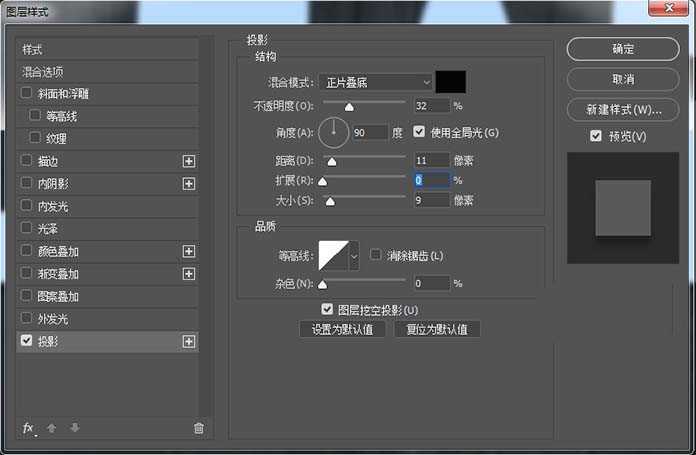Click the angle value field showing 90
The height and width of the screenshot is (455, 696).
(x=370, y=133)
